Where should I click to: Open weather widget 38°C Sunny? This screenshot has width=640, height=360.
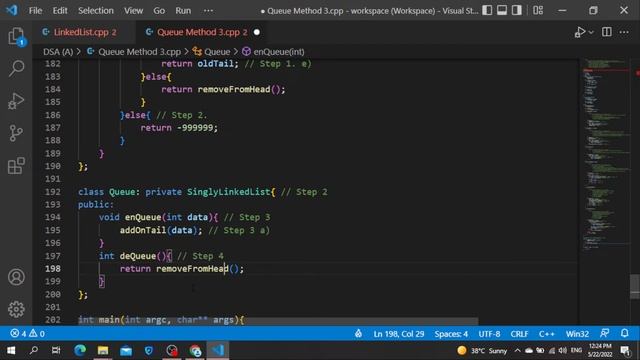[482, 350]
